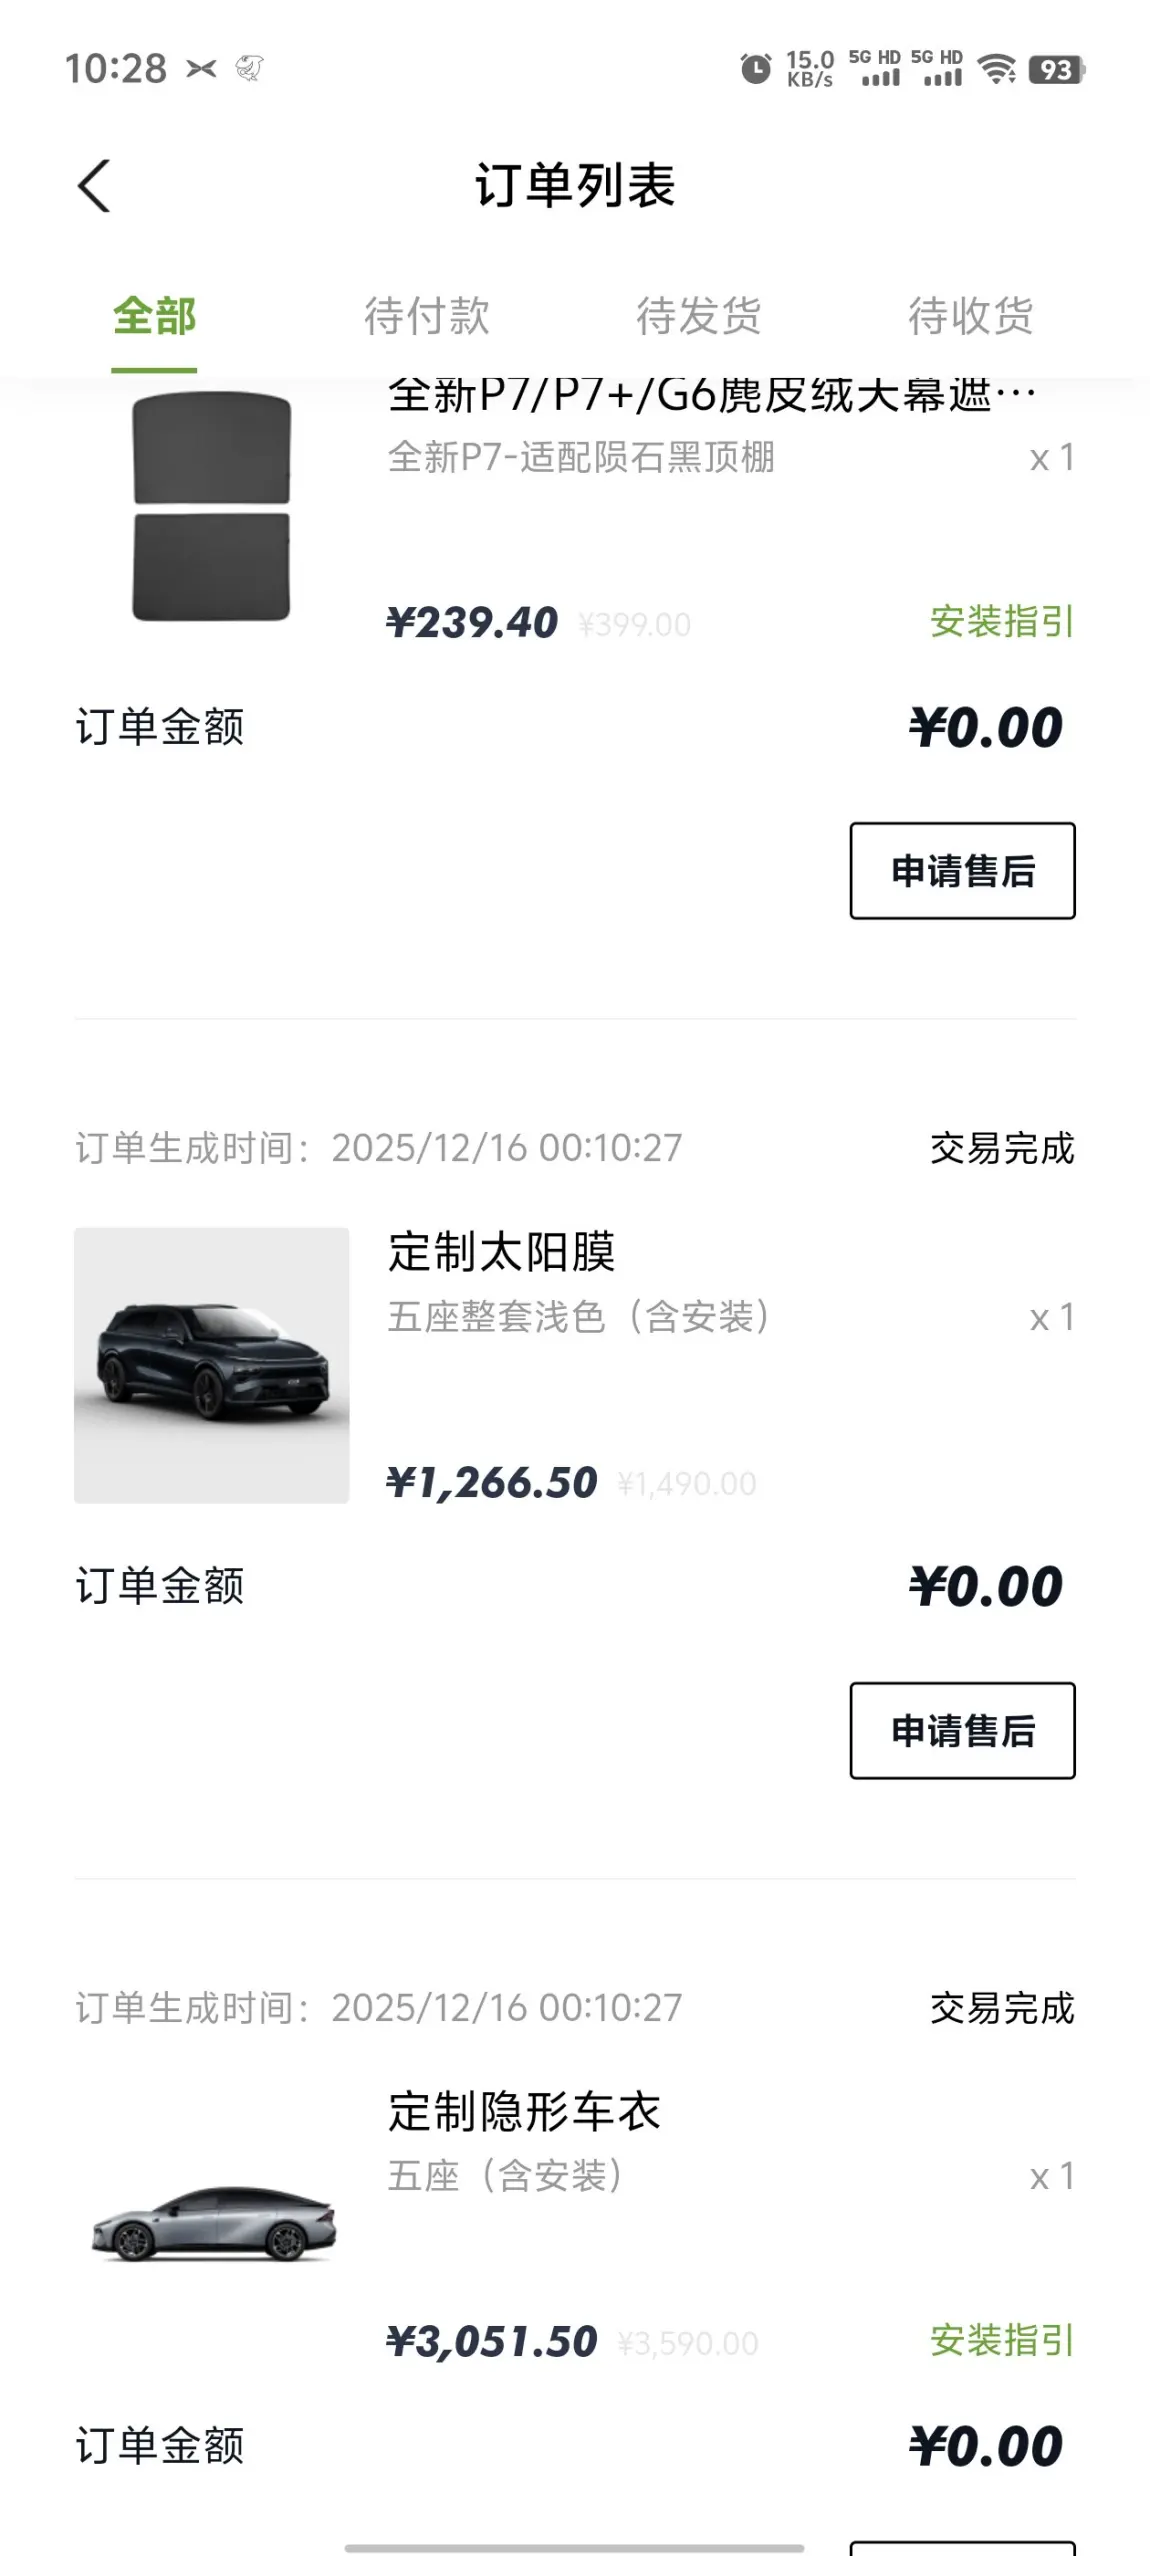The width and height of the screenshot is (1150, 2556).
Task: Tap the back arrow icon
Action: (x=94, y=186)
